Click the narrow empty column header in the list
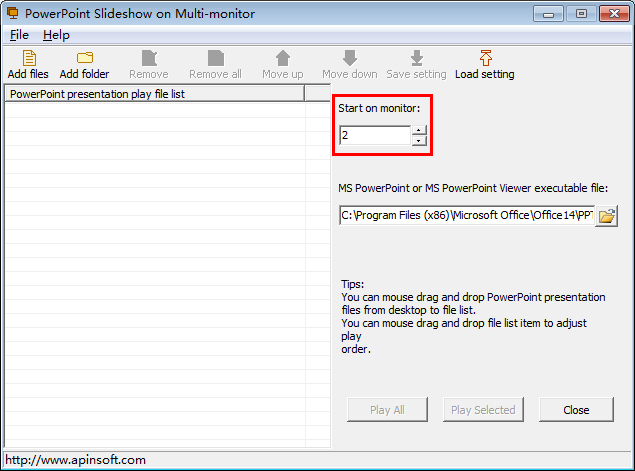Viewport: 635px width, 471px height. click(x=318, y=94)
